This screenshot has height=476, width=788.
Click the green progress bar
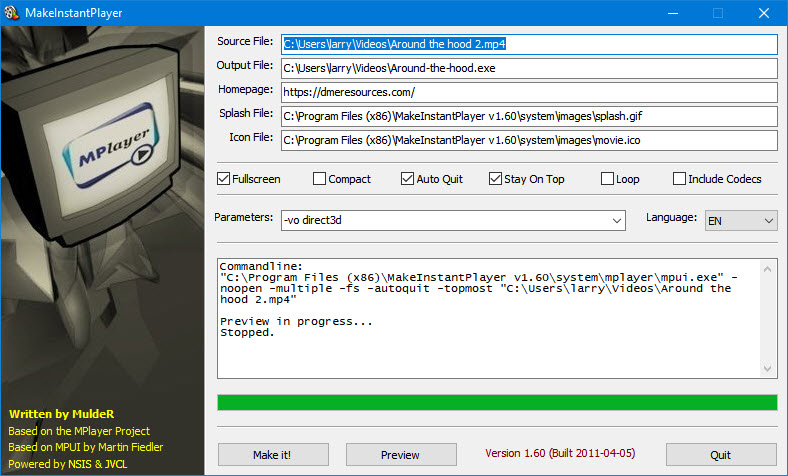tap(497, 402)
